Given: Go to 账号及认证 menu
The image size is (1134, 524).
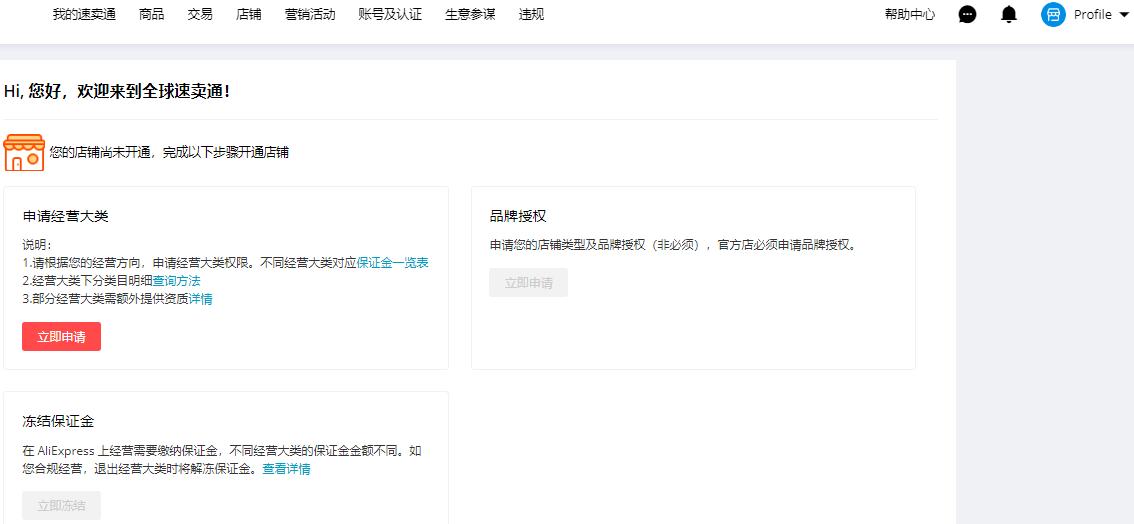Looking at the screenshot, I should [x=390, y=14].
